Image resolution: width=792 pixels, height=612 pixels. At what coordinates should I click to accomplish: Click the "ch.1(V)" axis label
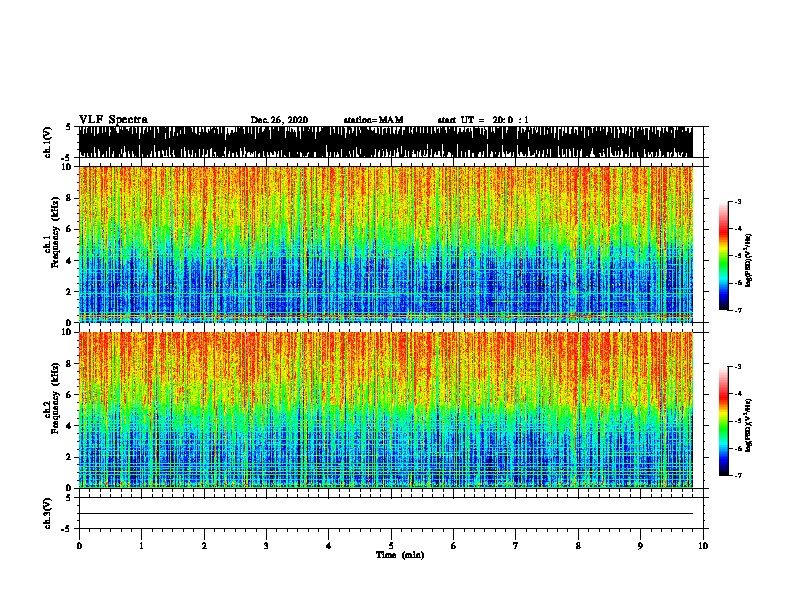coord(48,142)
